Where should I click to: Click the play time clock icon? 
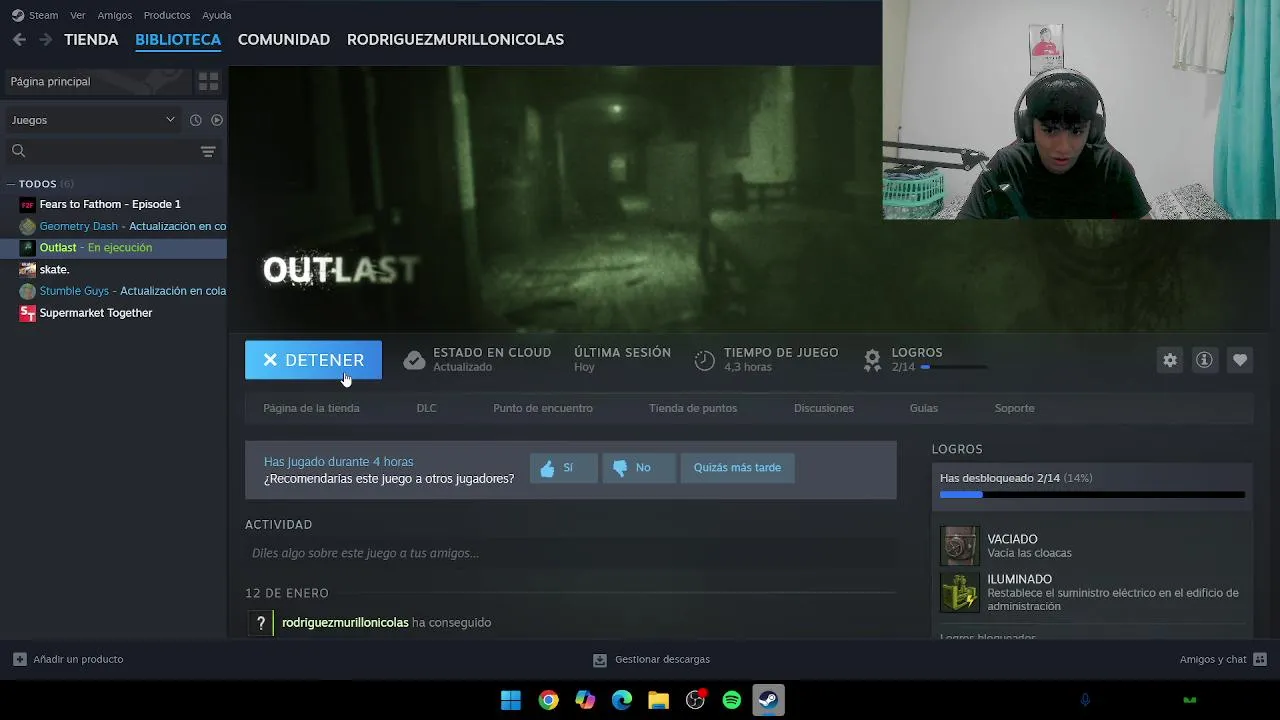705,360
